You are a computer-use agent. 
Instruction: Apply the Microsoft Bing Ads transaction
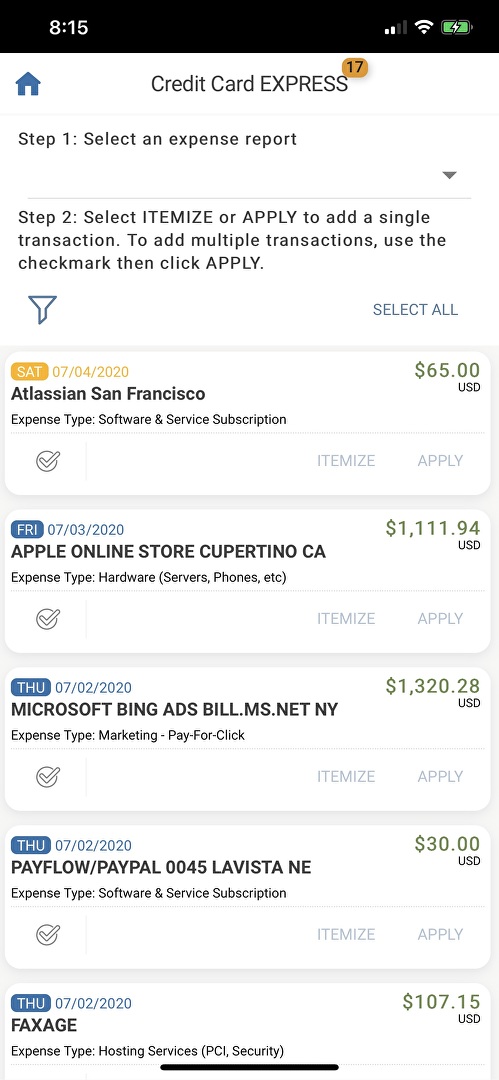click(x=440, y=776)
